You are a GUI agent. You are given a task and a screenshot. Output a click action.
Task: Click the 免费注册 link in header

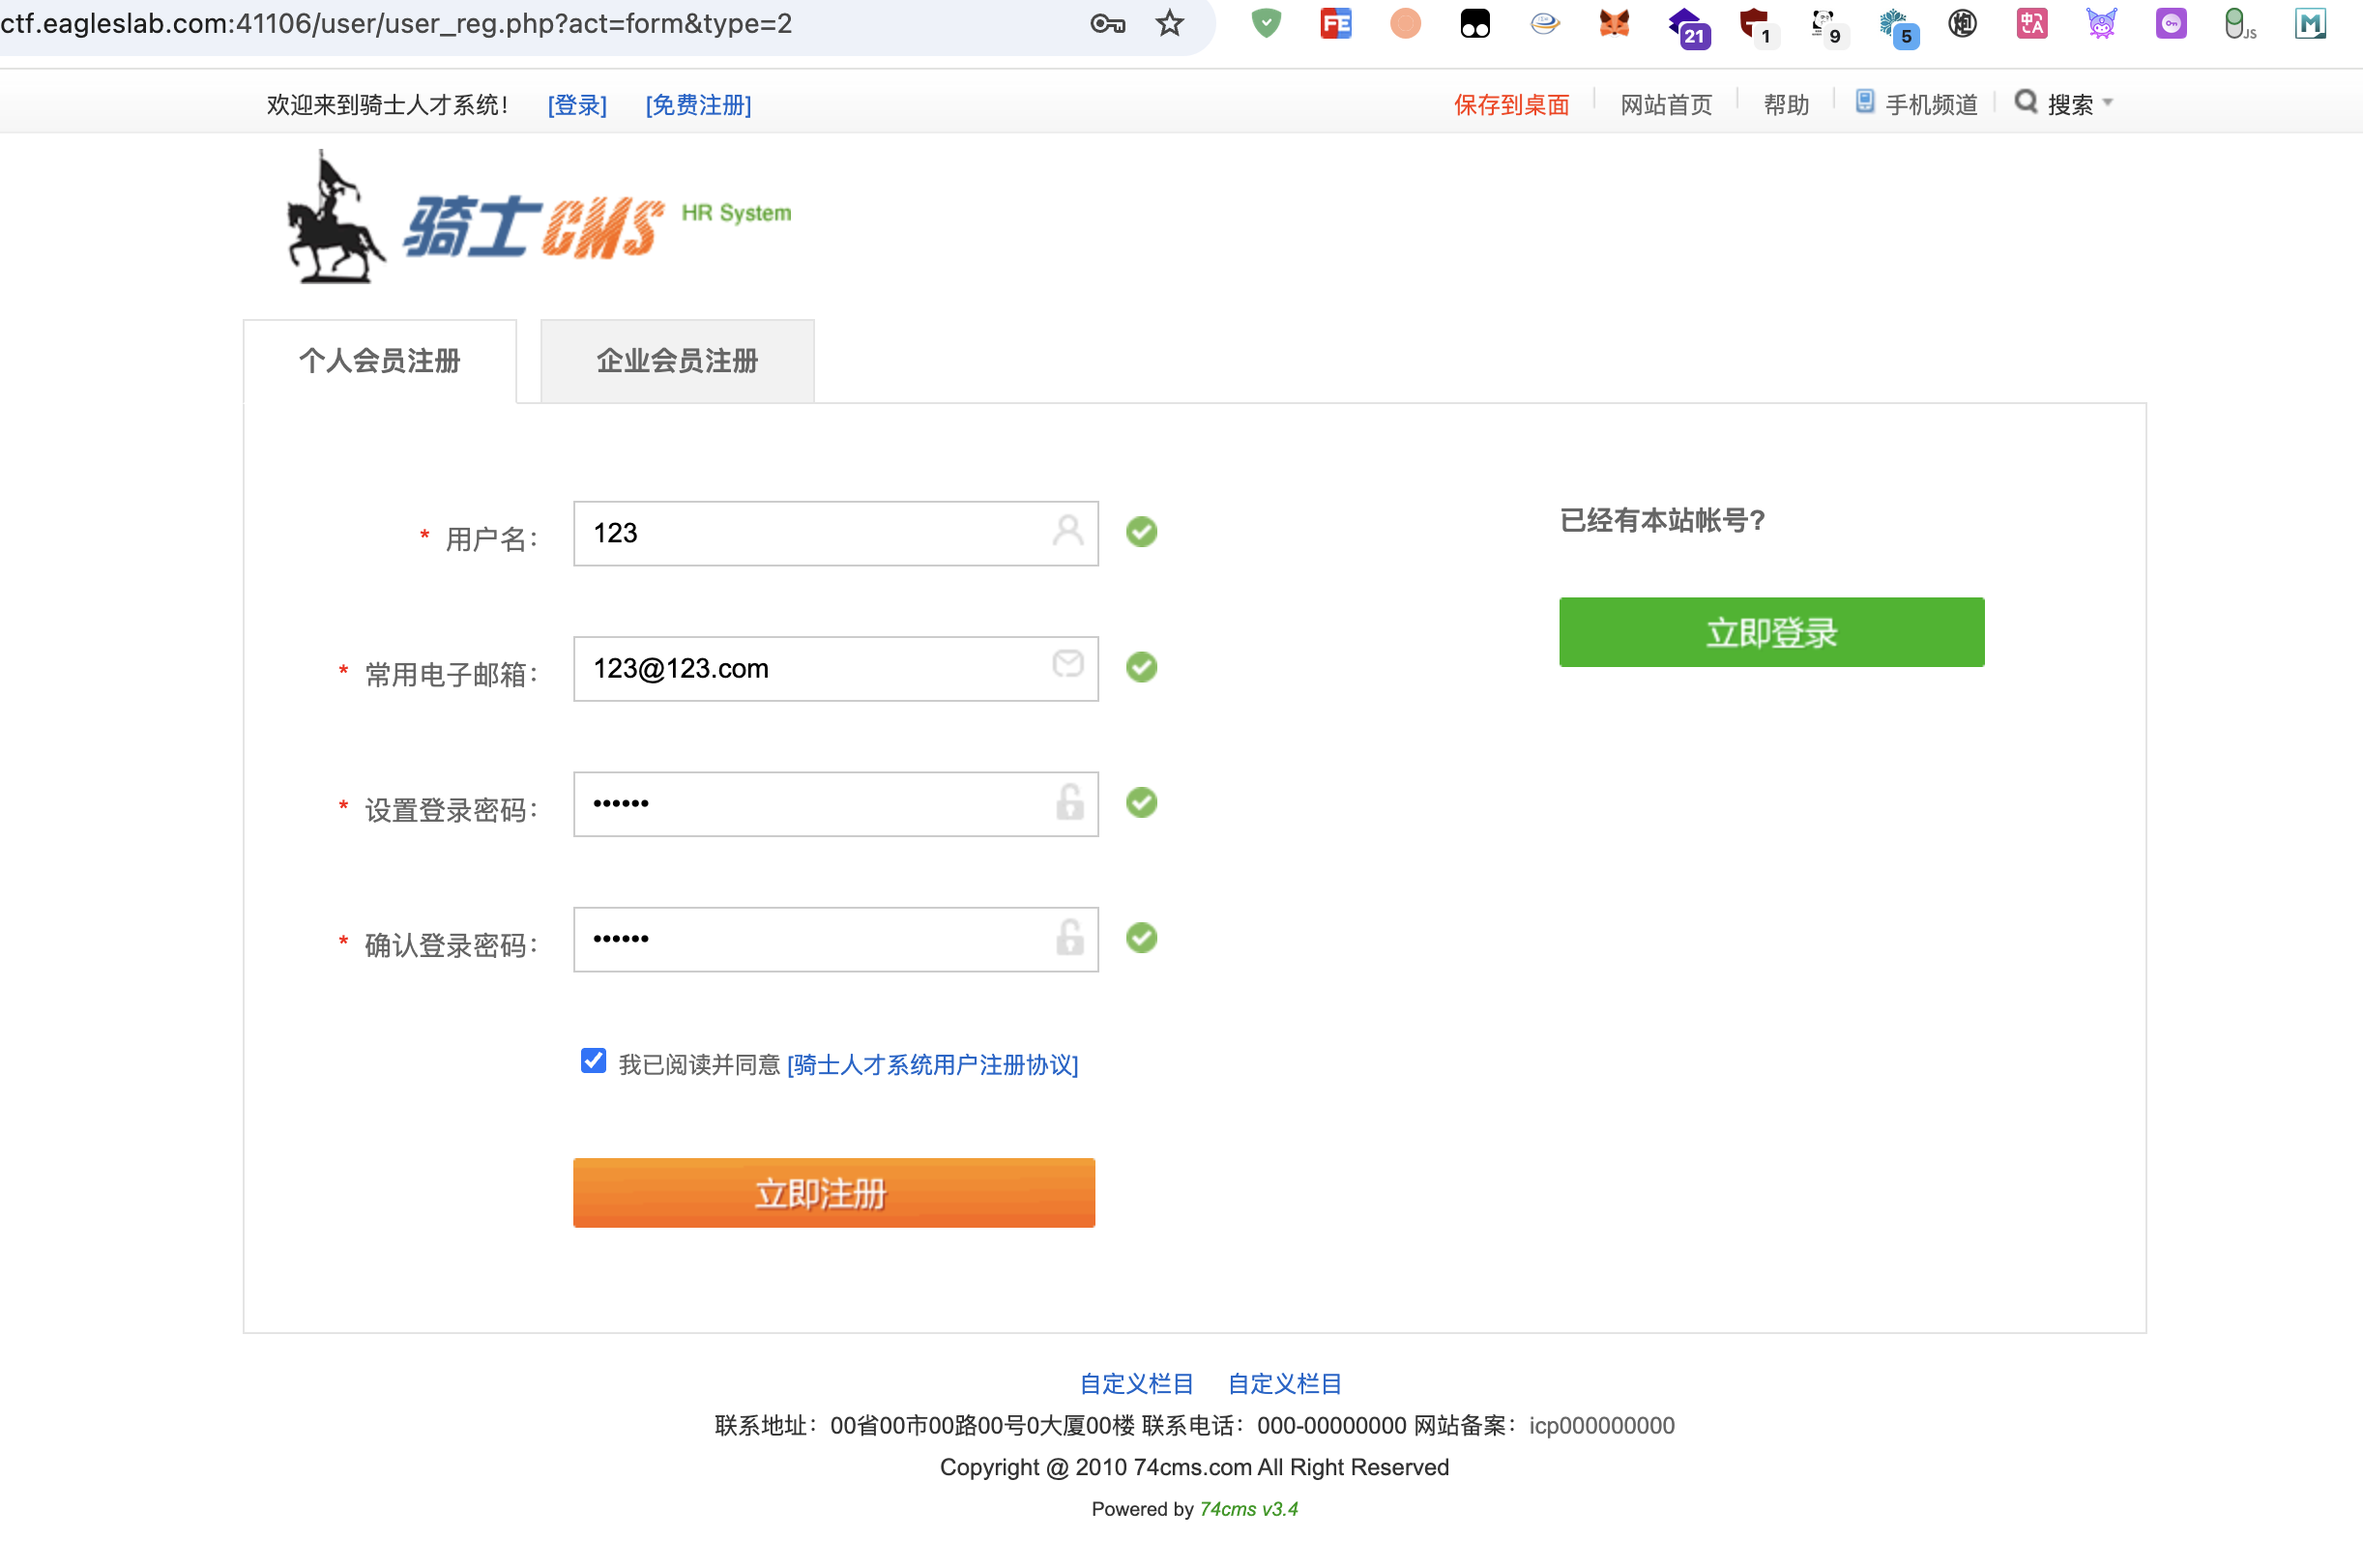click(698, 105)
